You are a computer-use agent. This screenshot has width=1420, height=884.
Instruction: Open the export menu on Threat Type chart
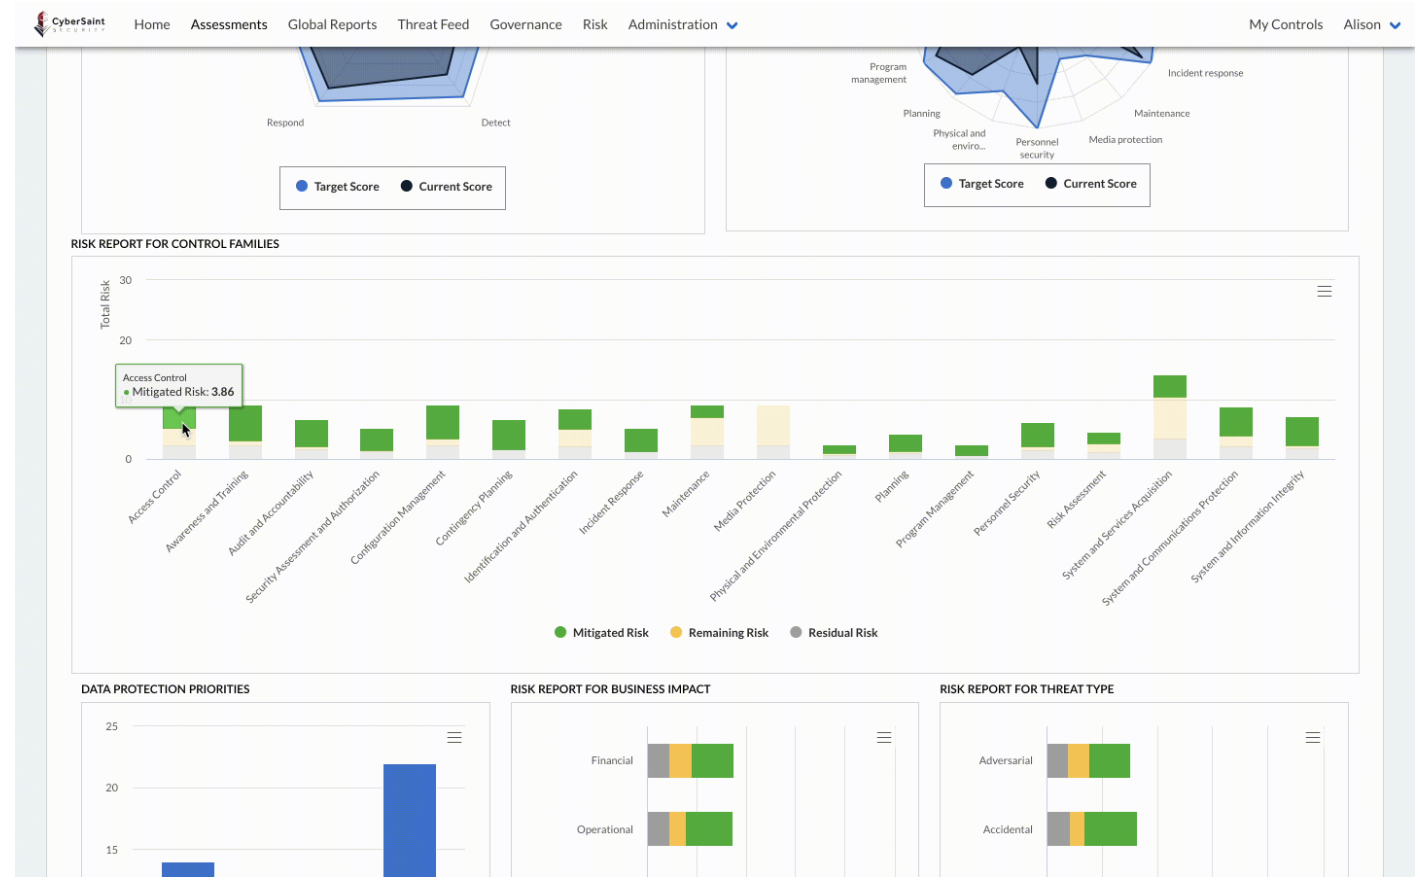(x=1312, y=737)
